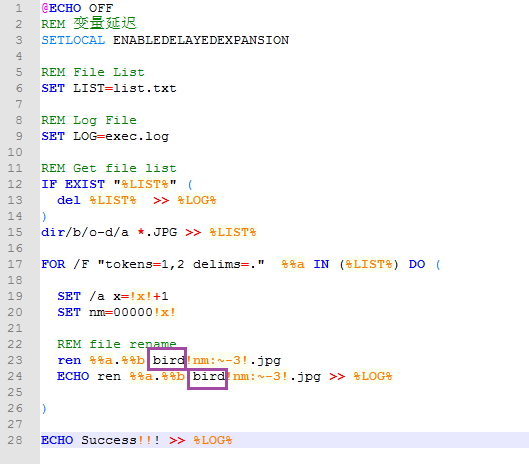Click '*.JPG' wildcard on line 15

tap(157, 233)
